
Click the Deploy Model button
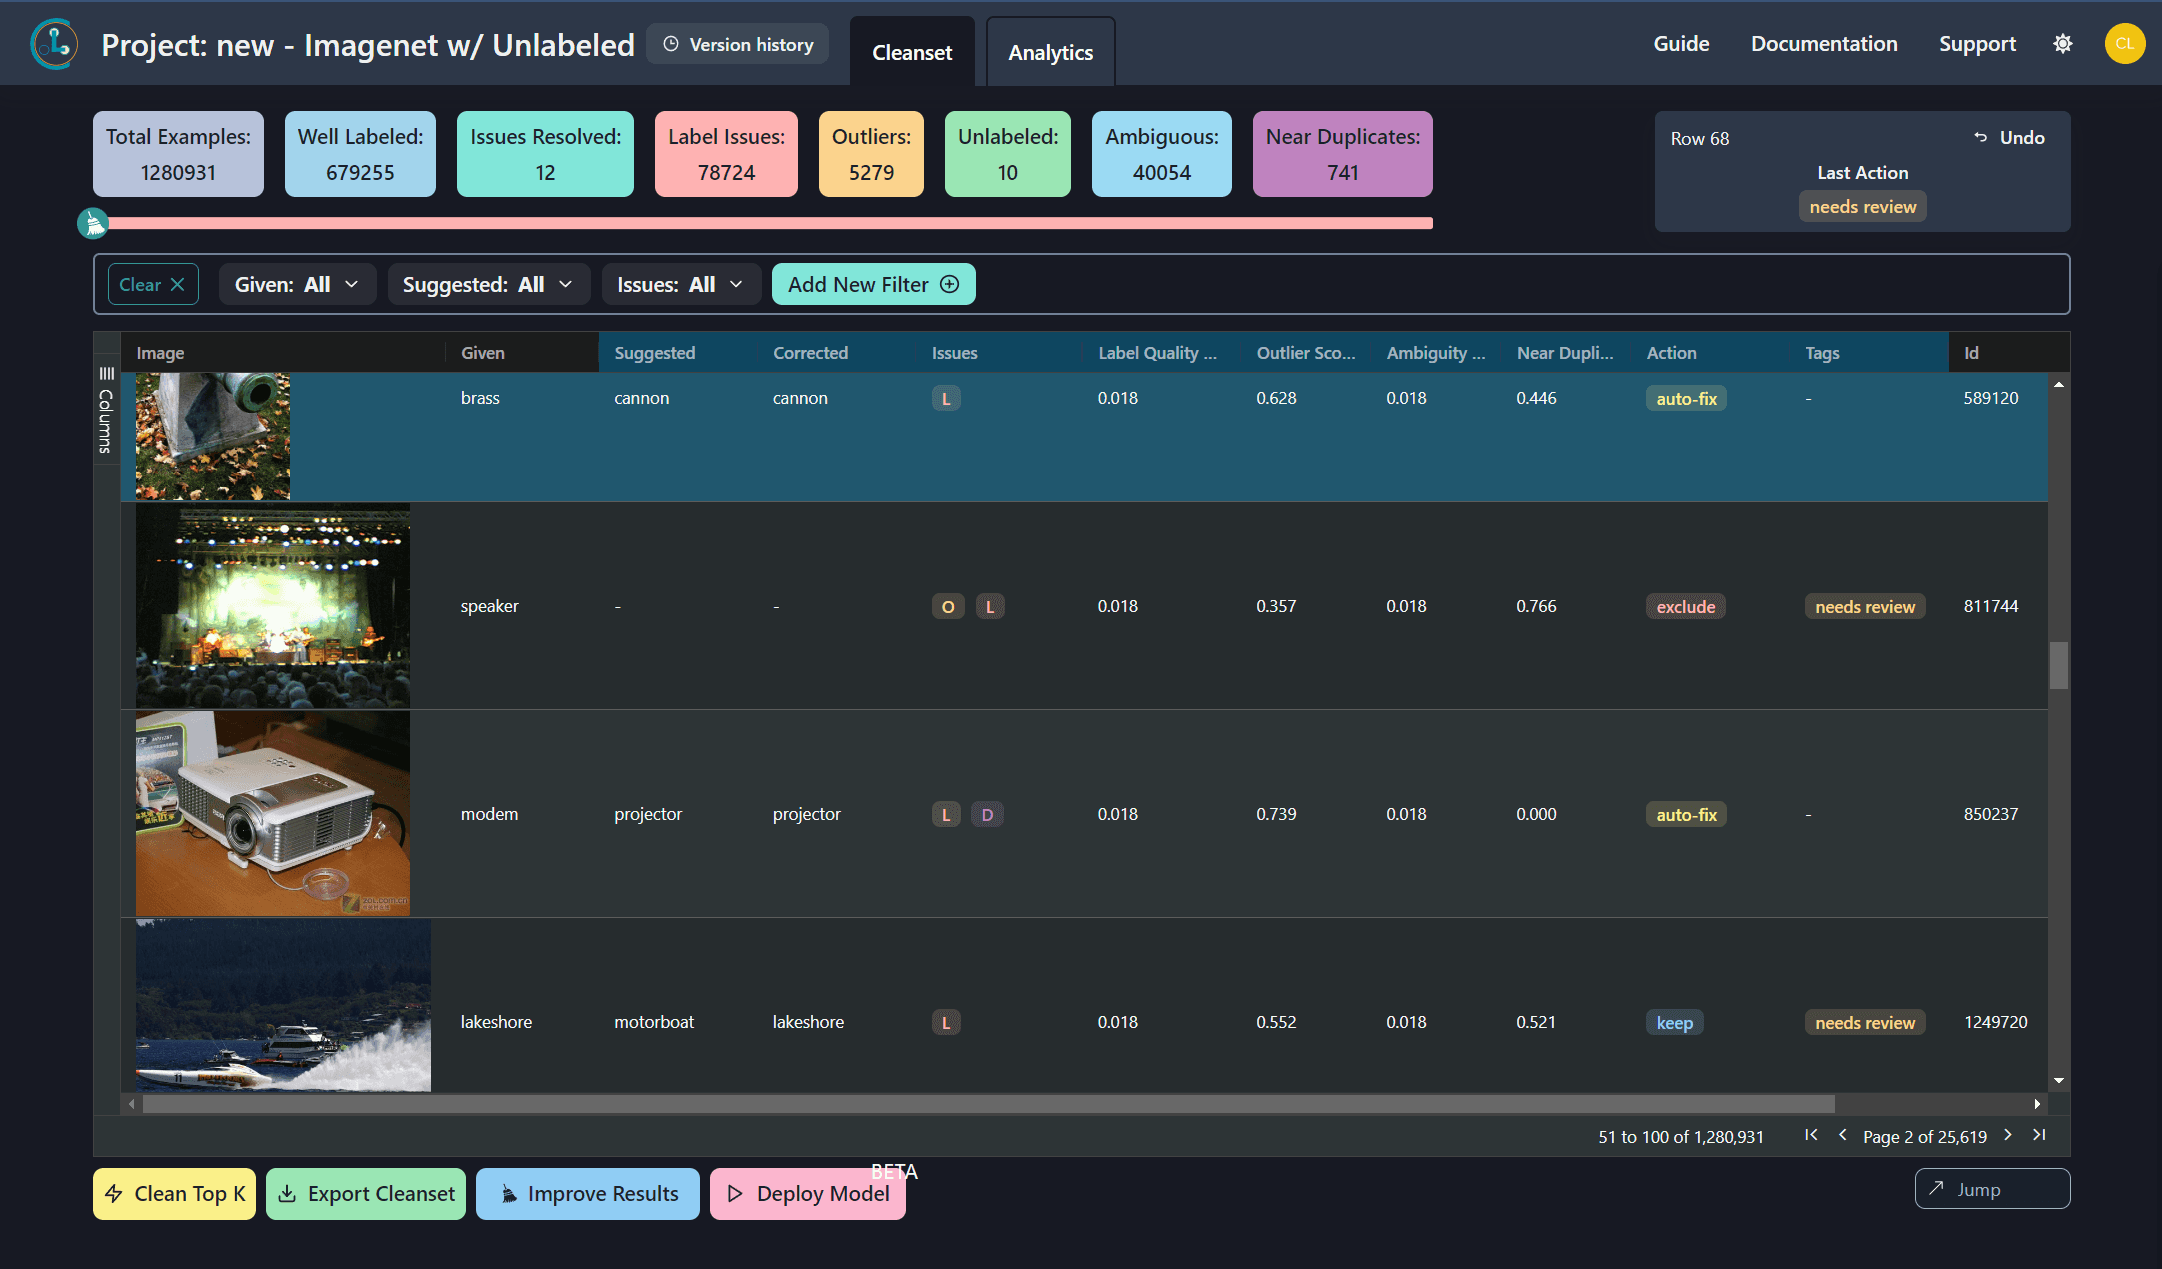[x=807, y=1193]
